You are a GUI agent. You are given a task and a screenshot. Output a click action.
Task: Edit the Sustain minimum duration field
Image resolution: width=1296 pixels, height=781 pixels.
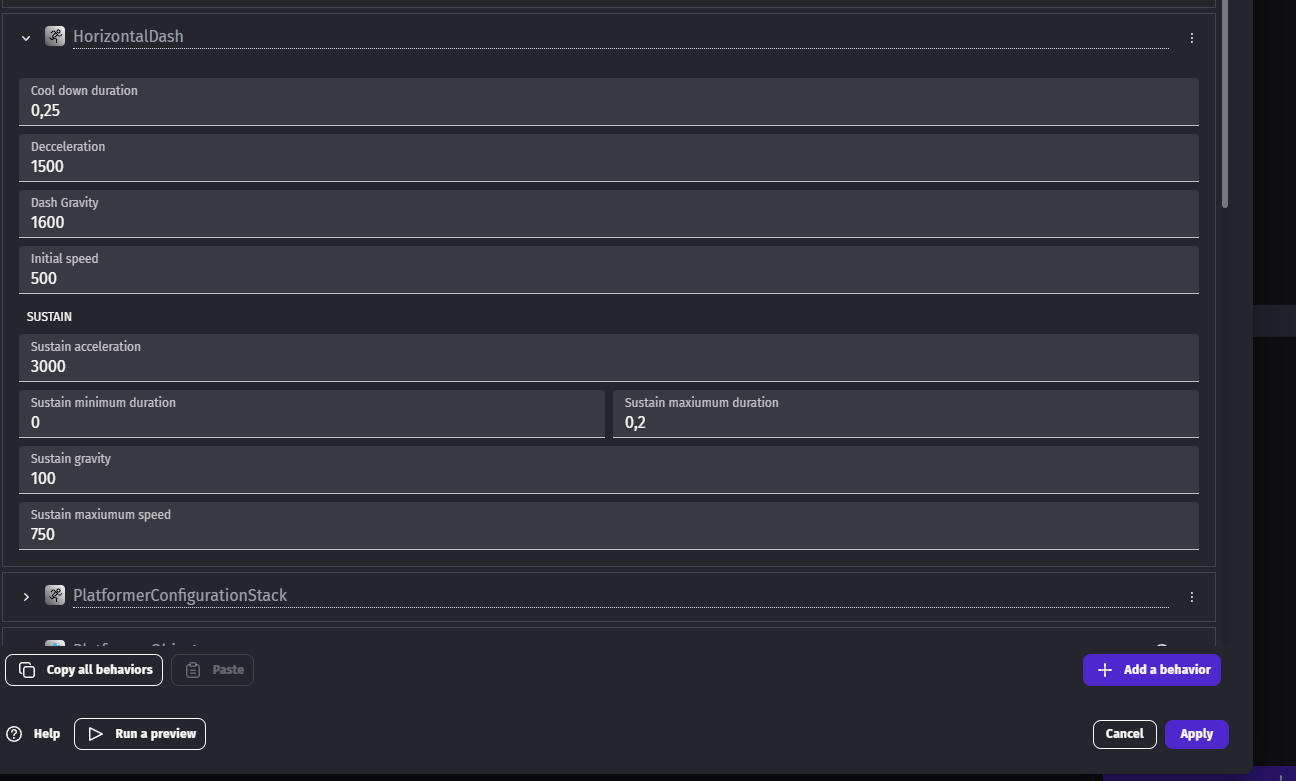(x=312, y=414)
